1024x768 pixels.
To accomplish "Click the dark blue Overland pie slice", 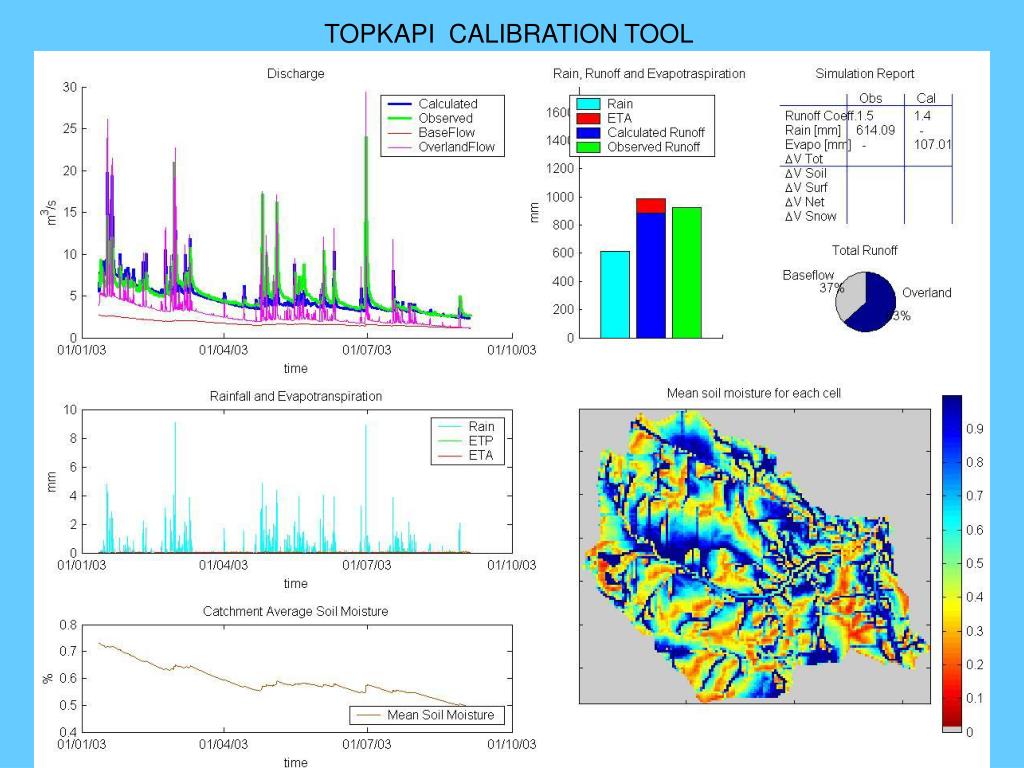I will pyautogui.click(x=875, y=304).
